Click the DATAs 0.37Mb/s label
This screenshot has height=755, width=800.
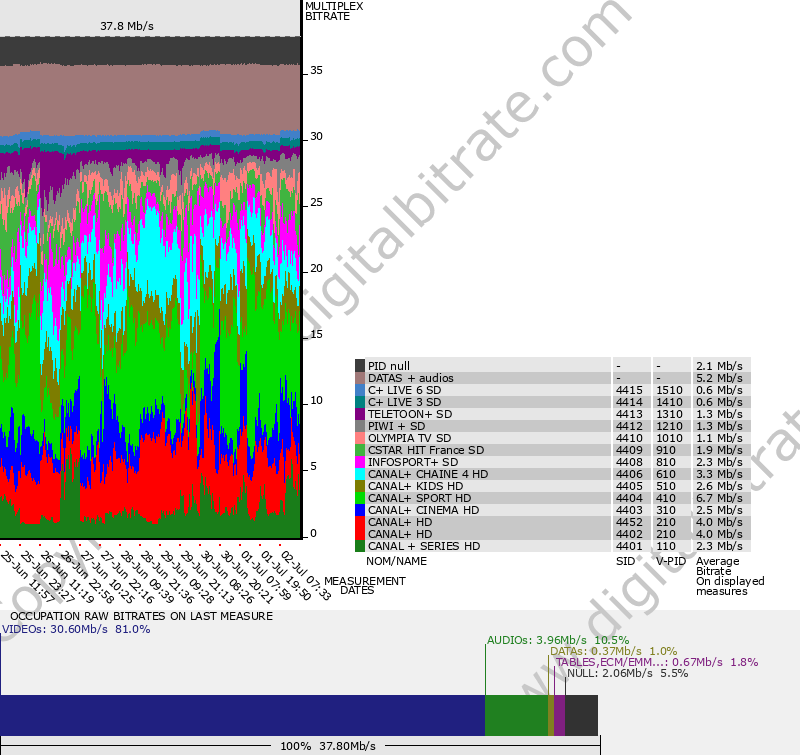point(613,651)
